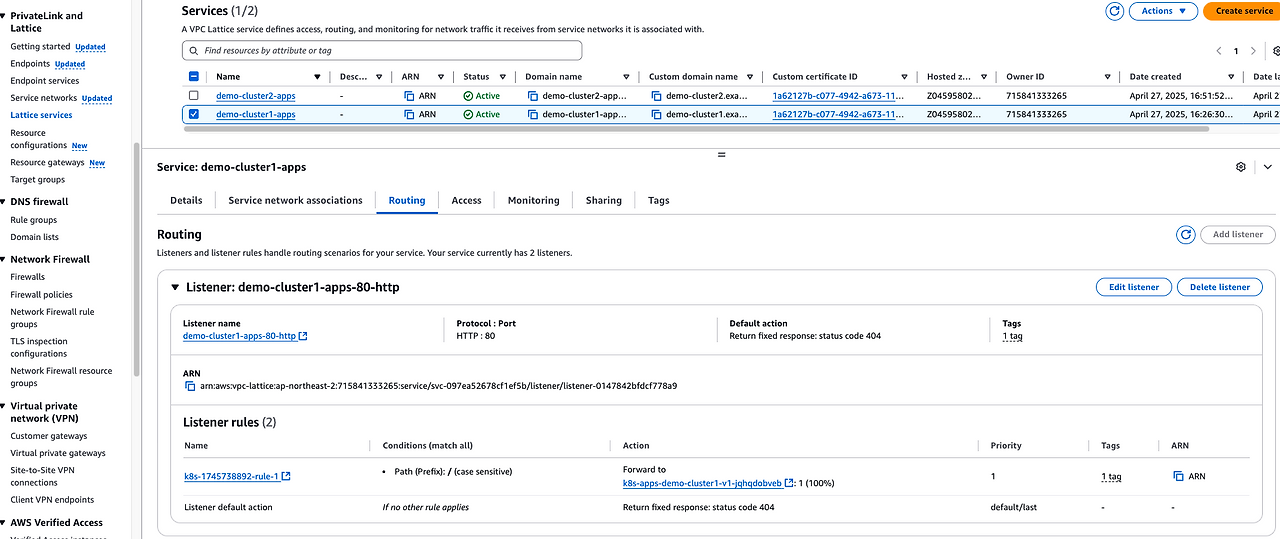Open the table preferences gear icon
The width and height of the screenshot is (1280, 539).
(x=1276, y=50)
